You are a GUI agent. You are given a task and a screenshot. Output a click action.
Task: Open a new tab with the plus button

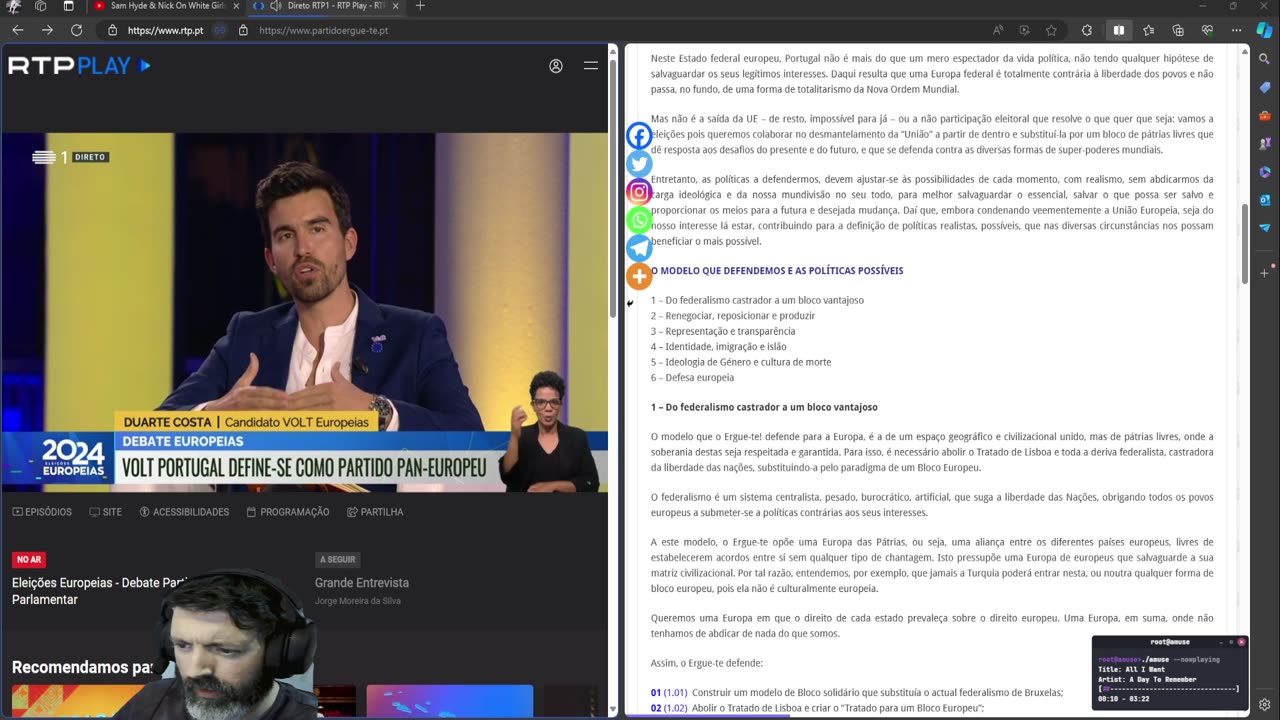coord(420,6)
